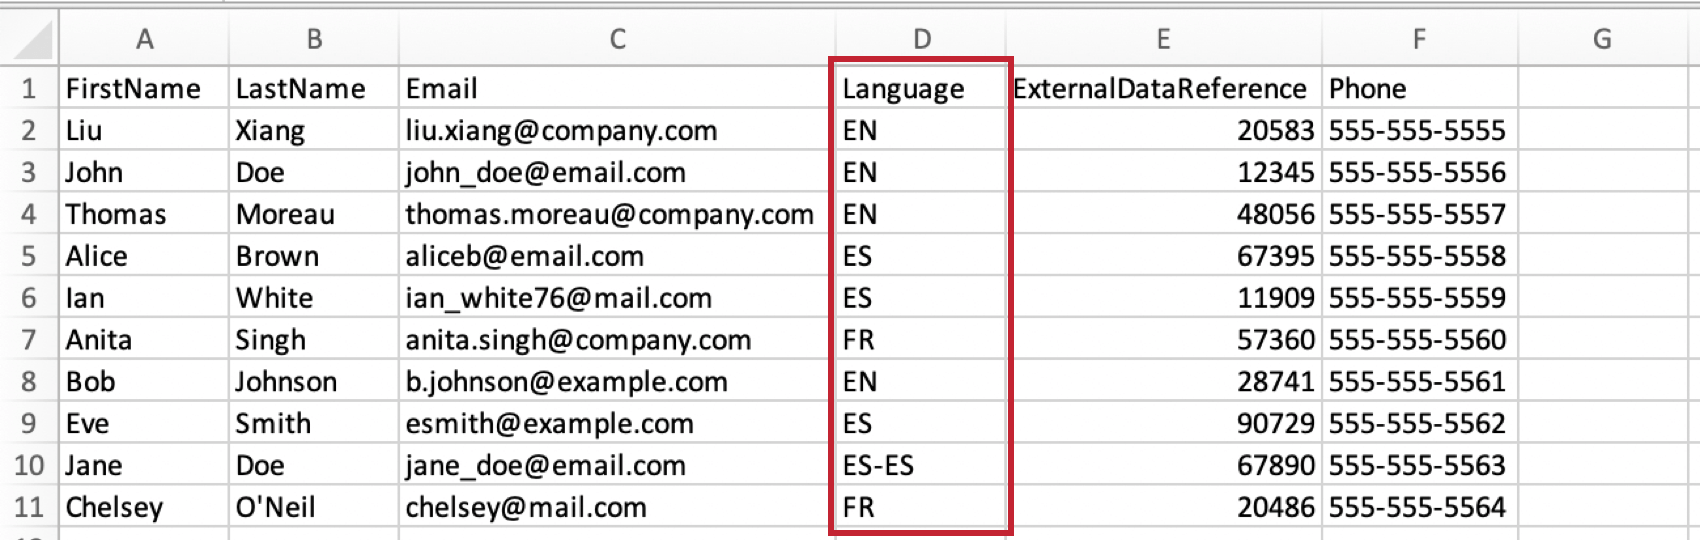Select the O'Neil last name cell

[x=314, y=507]
